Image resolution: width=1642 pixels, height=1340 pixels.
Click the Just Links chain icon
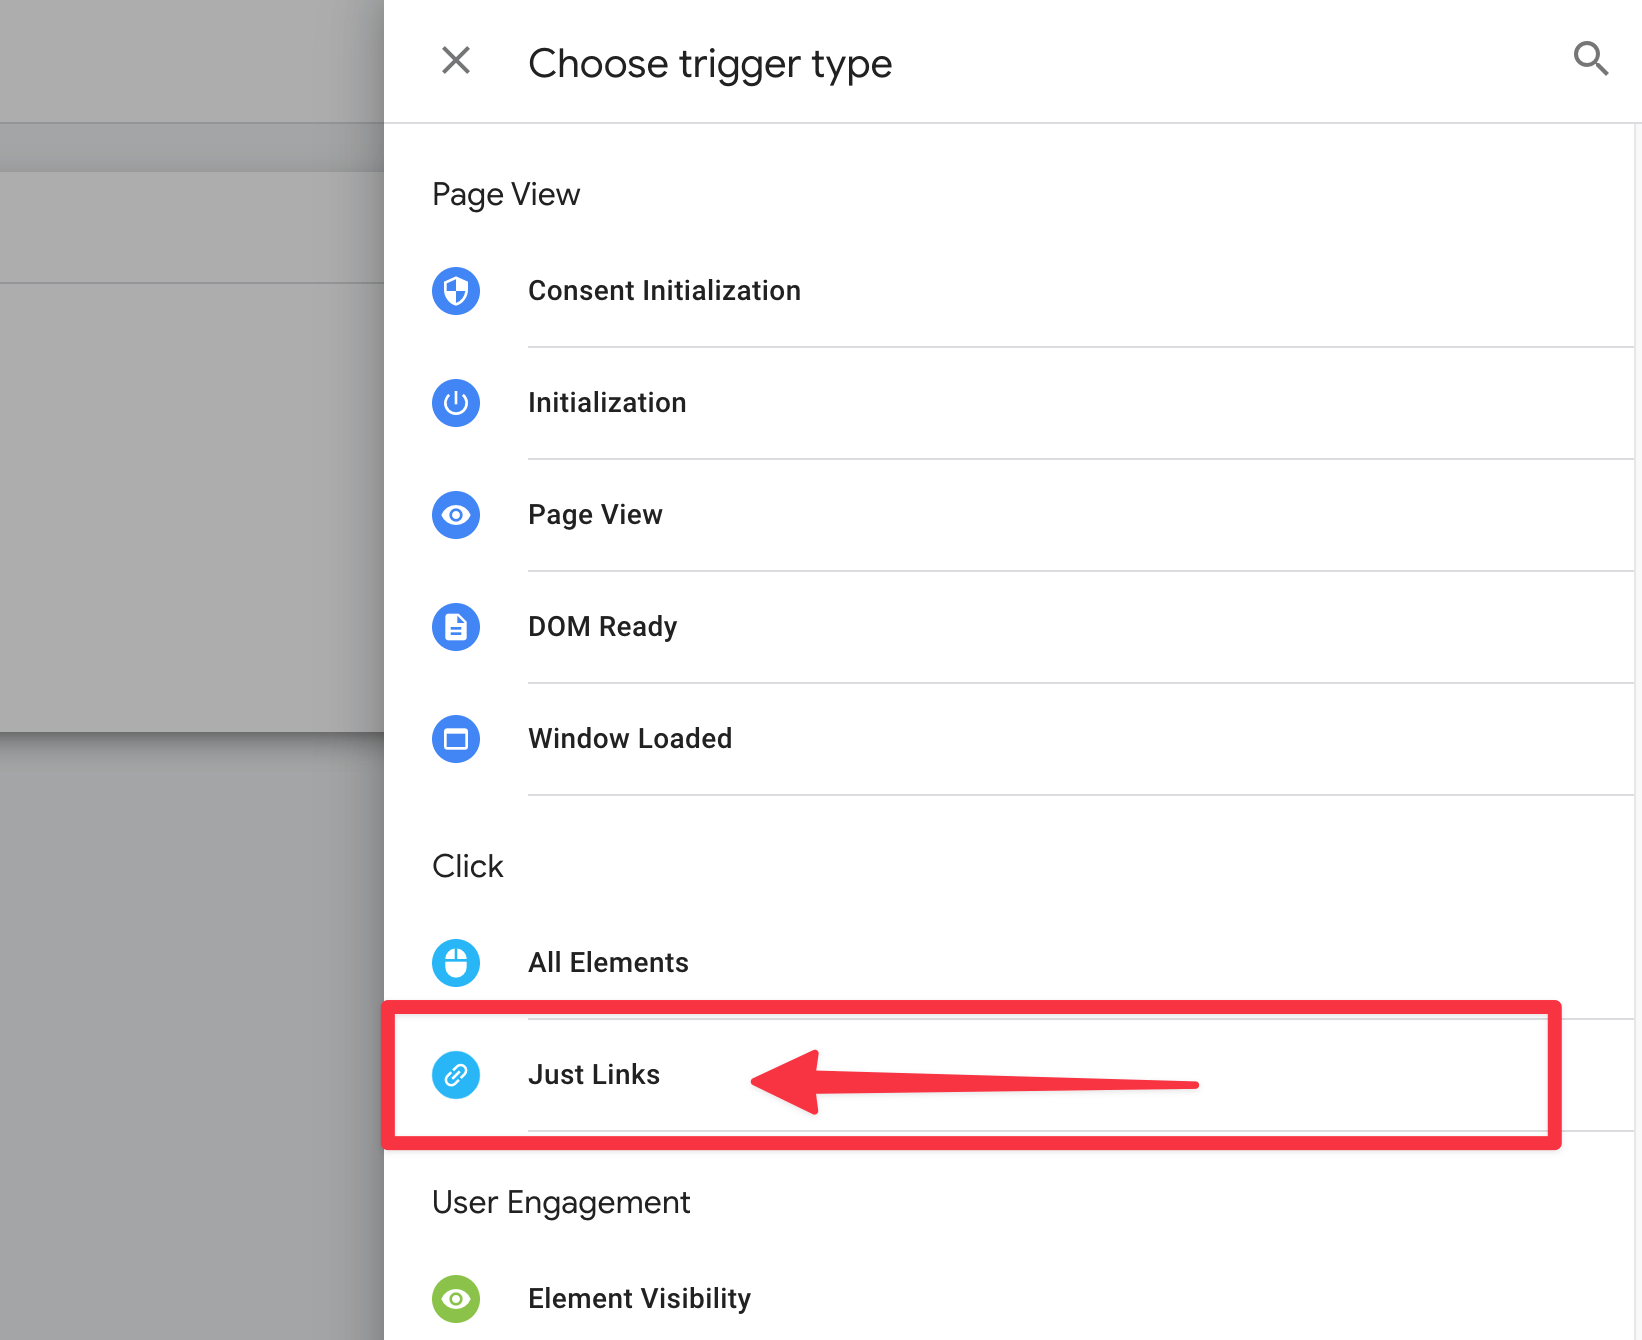[x=456, y=1075]
